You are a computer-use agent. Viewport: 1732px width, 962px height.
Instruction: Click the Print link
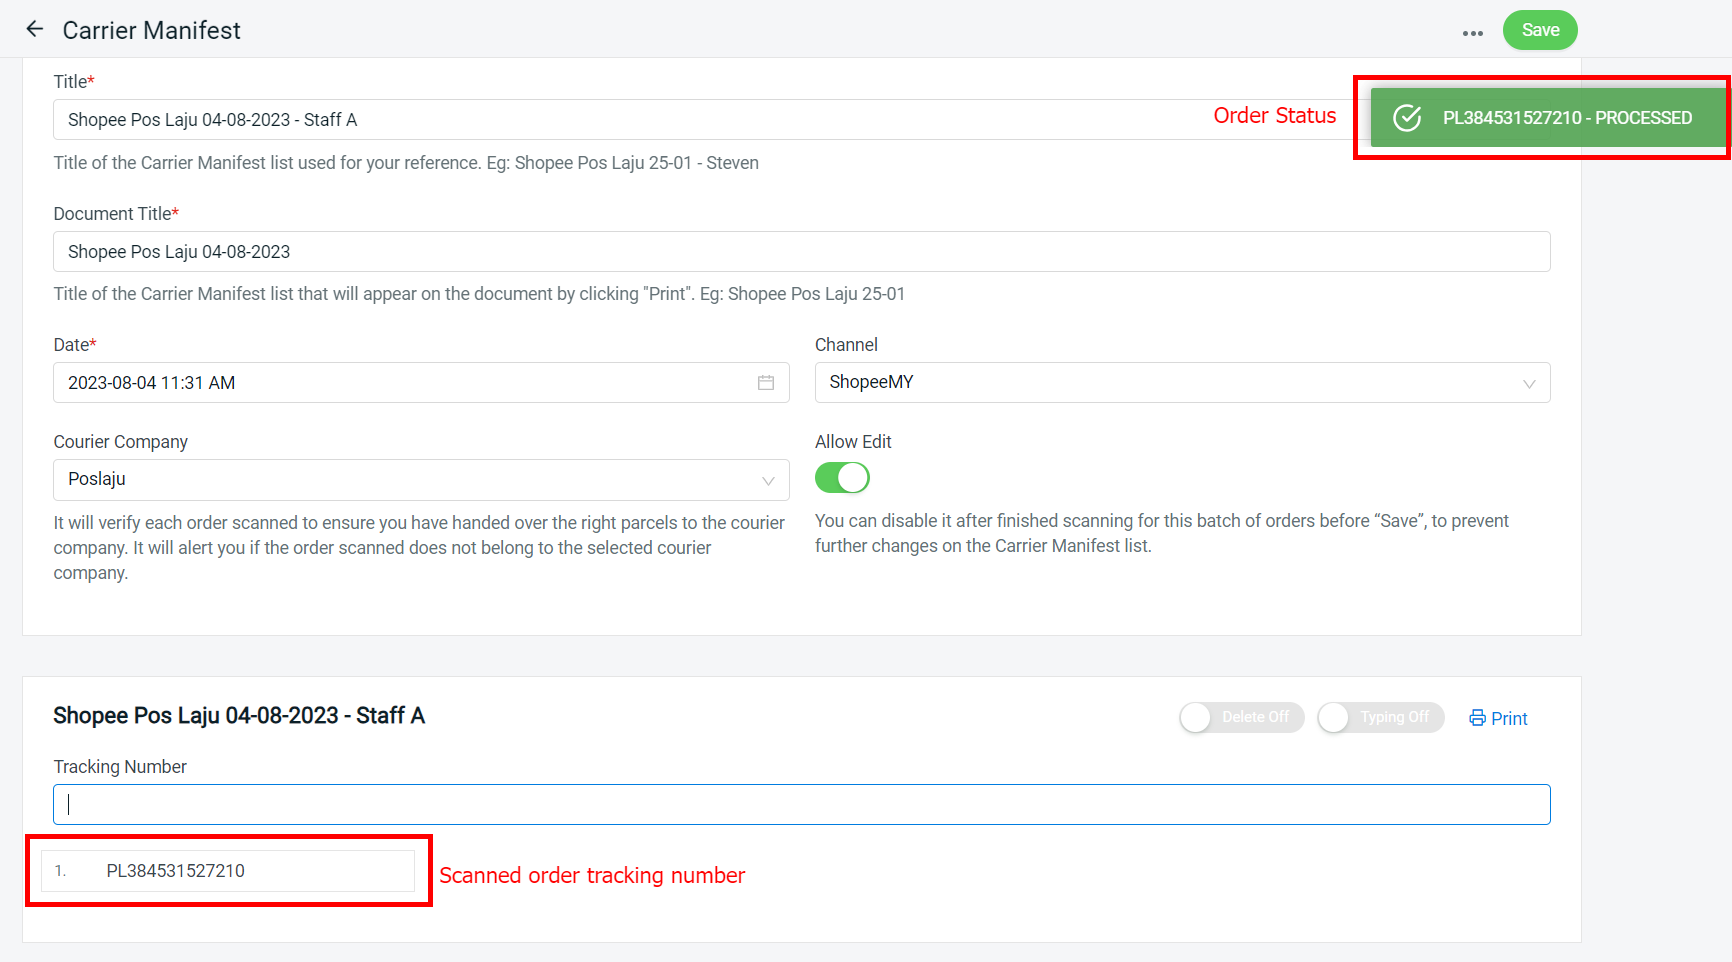[x=1508, y=719]
